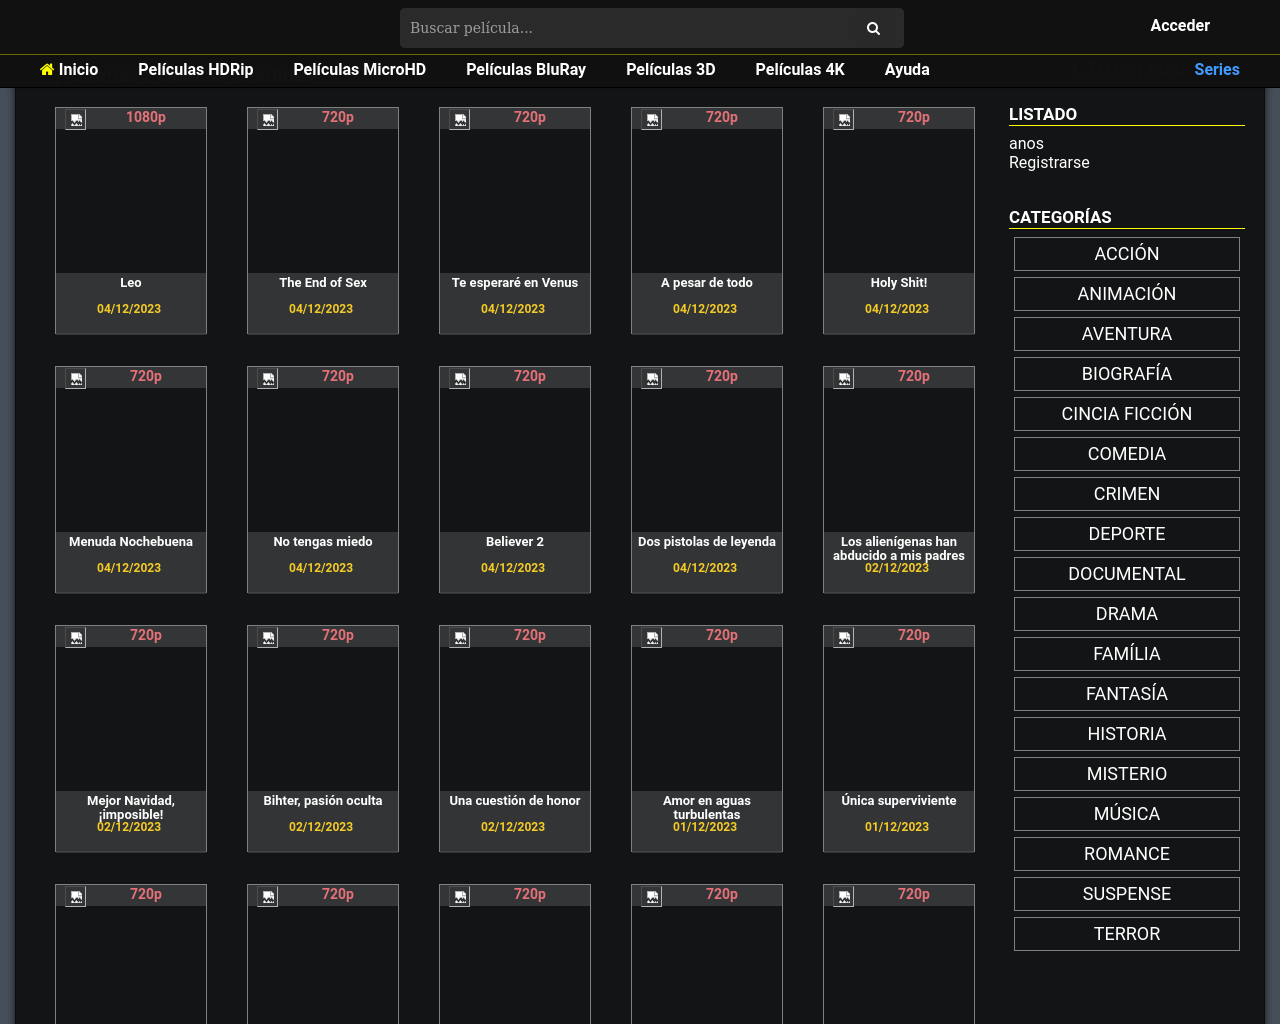Click broken image icon on The End of Sex card

268,119
